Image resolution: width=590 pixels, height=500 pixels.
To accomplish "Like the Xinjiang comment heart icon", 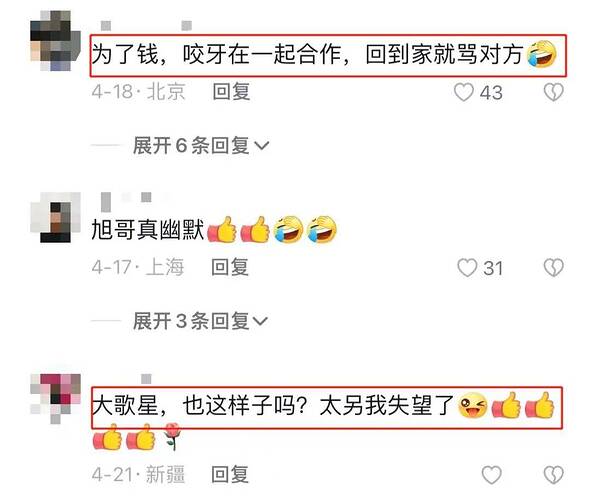I will 492,475.
